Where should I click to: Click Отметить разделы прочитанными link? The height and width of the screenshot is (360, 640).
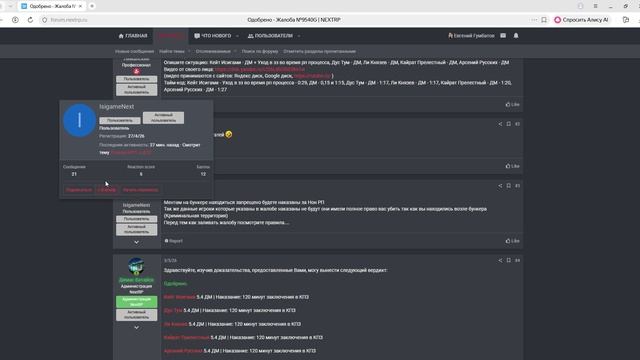[319, 51]
